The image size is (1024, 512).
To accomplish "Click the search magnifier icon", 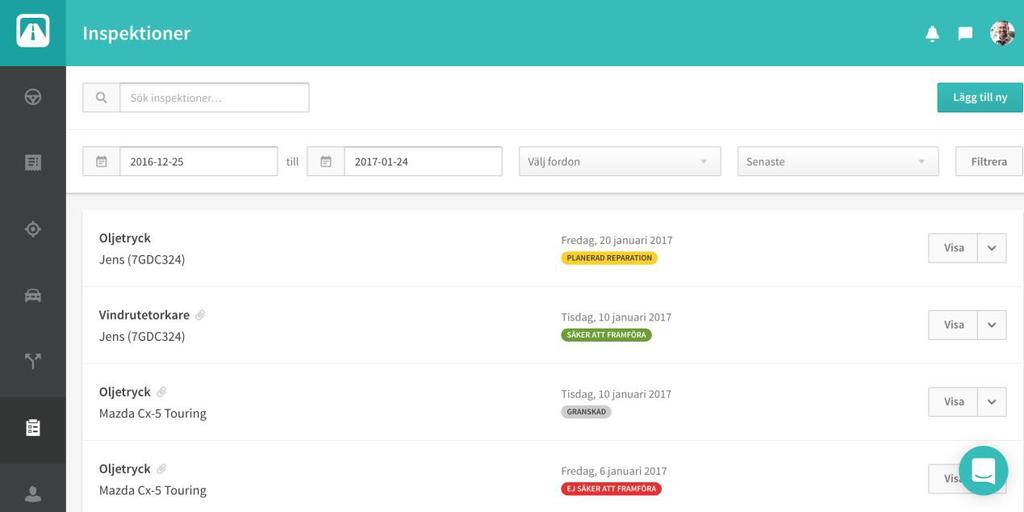I will [x=101, y=97].
